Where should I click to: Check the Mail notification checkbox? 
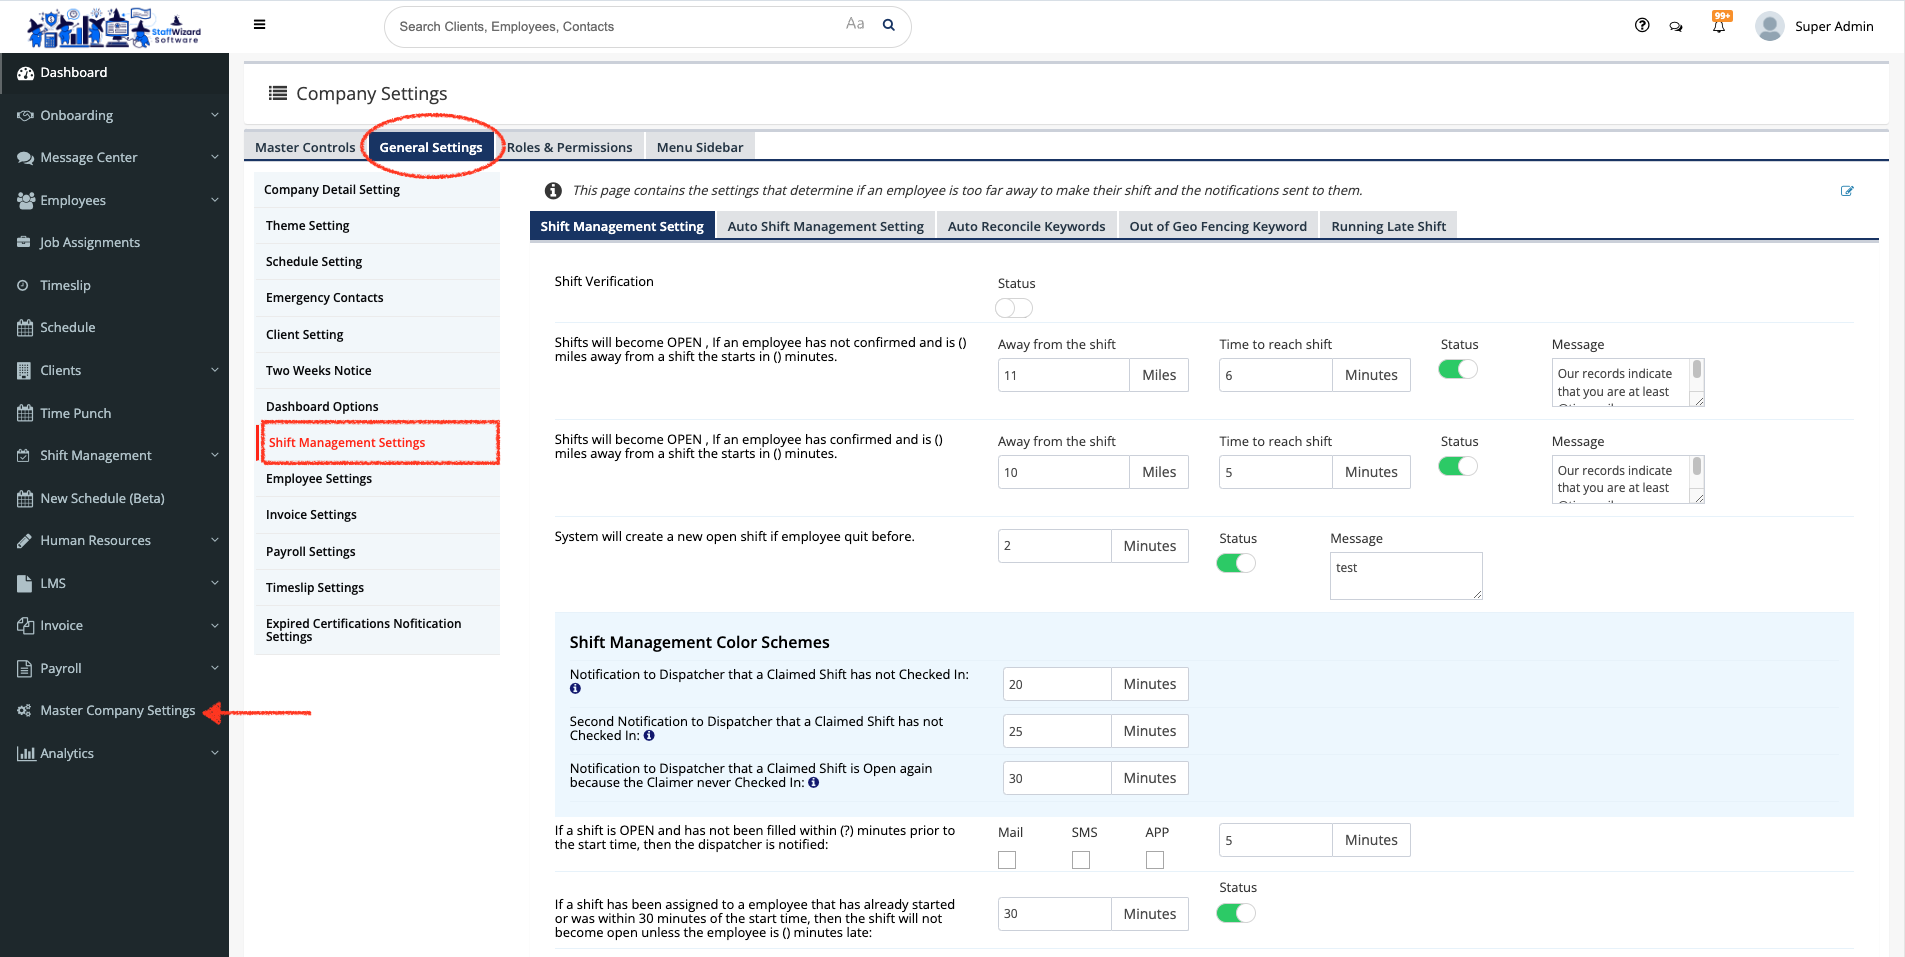[1007, 860]
